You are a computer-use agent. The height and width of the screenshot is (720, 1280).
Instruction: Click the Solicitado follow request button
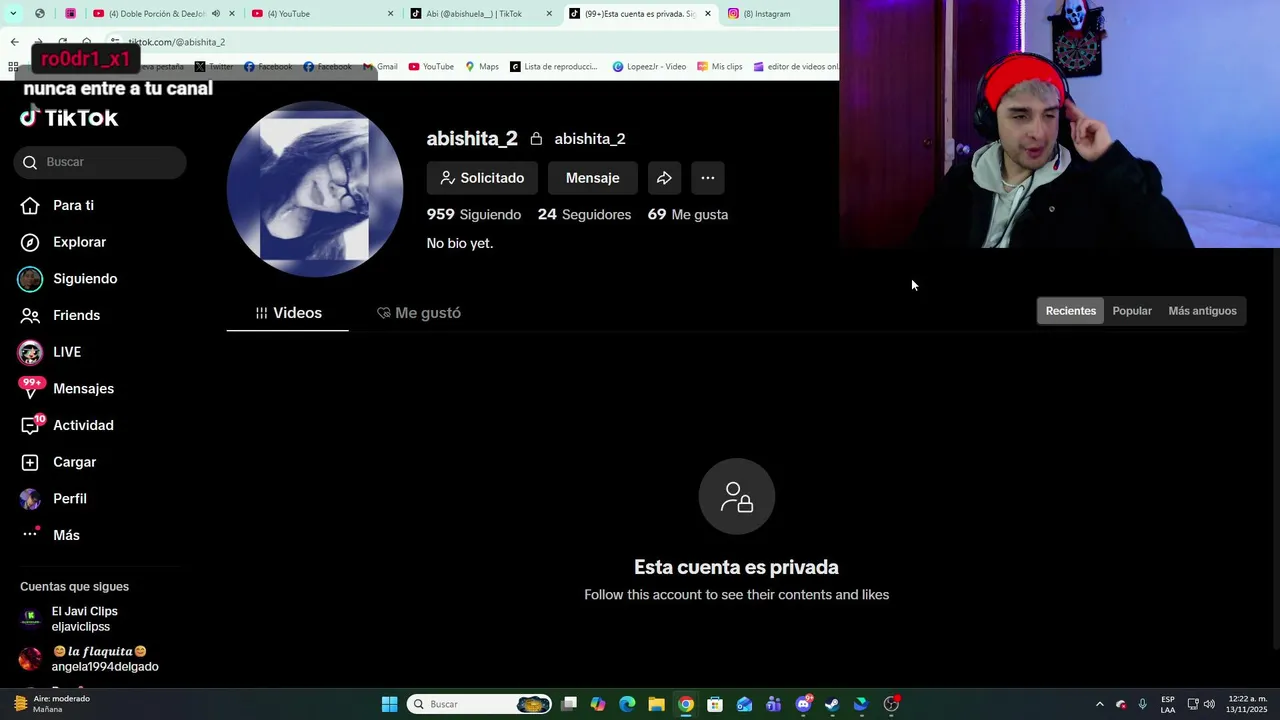pyautogui.click(x=482, y=178)
